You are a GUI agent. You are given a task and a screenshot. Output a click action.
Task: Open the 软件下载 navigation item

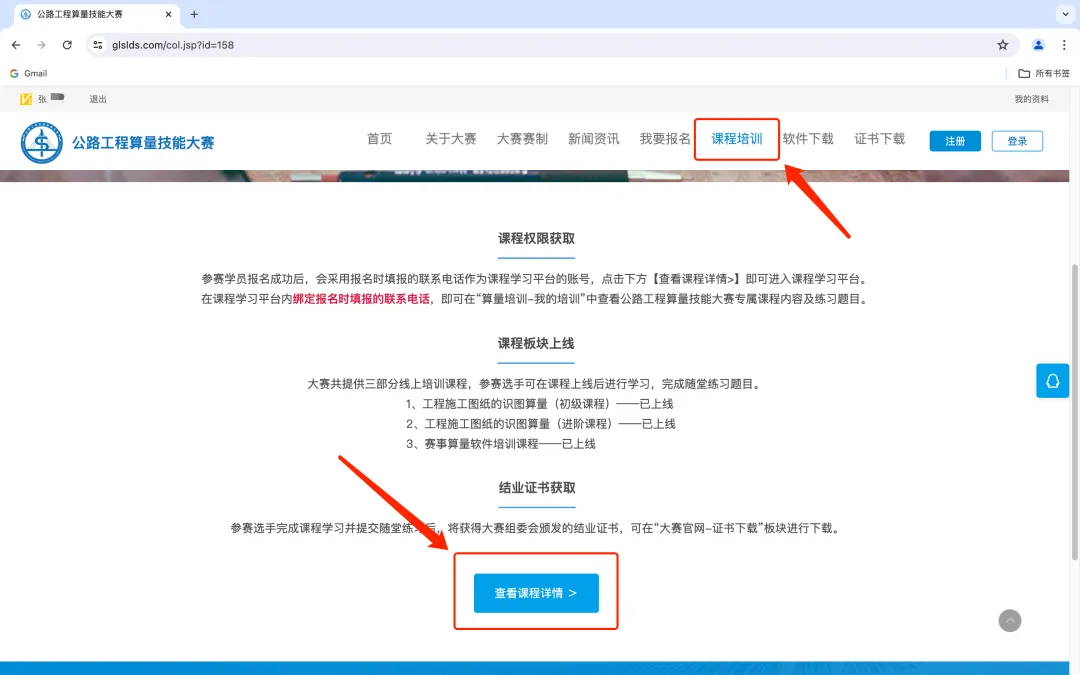[x=808, y=139]
